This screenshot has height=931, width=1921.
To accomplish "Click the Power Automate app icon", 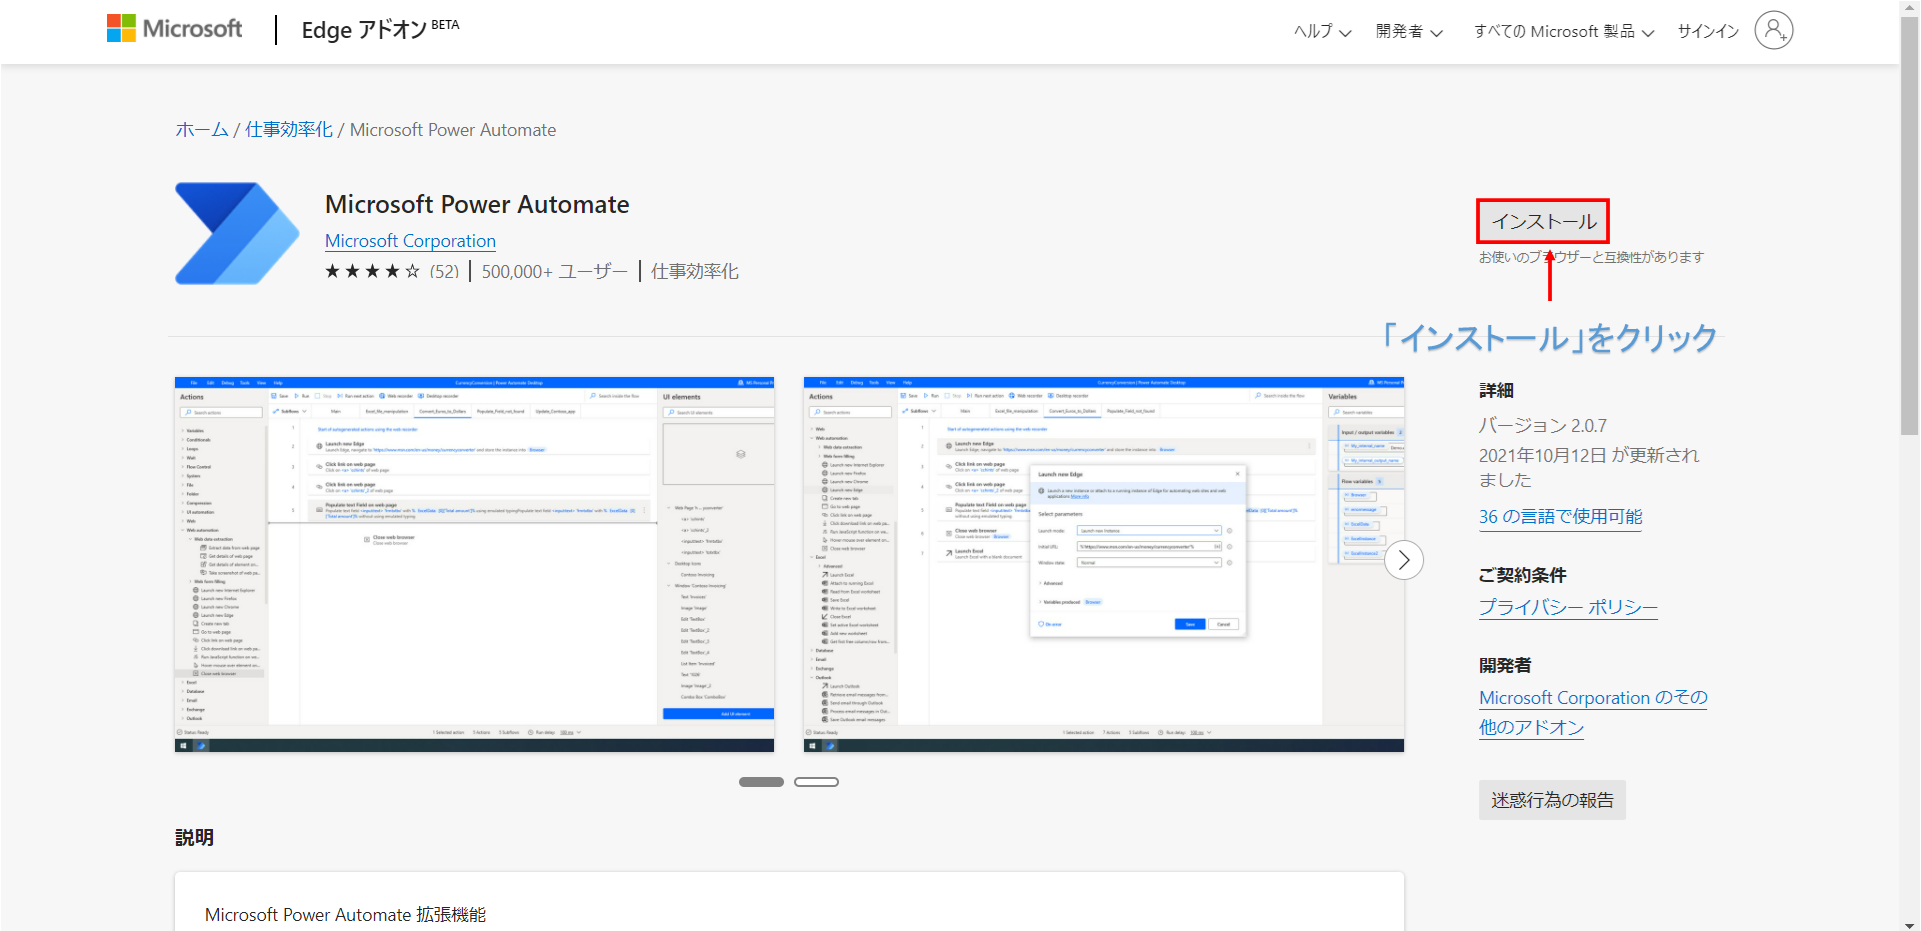I will click(236, 233).
